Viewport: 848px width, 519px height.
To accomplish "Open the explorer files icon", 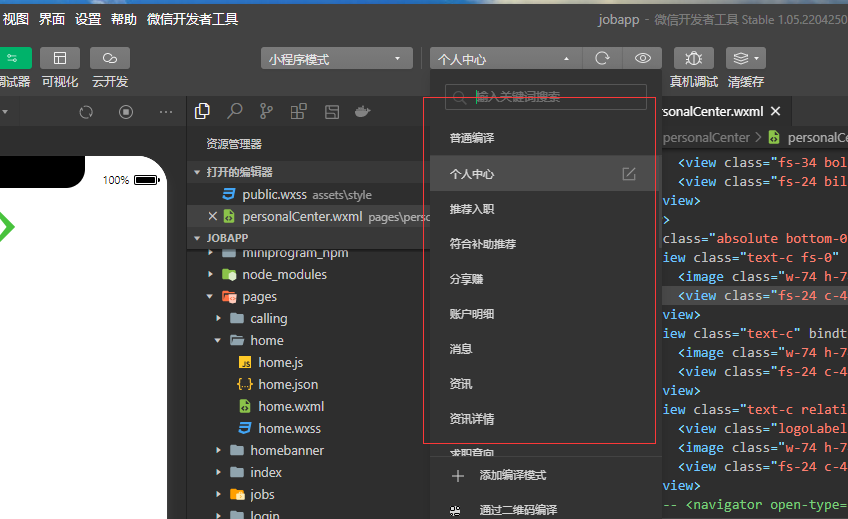I will [202, 111].
